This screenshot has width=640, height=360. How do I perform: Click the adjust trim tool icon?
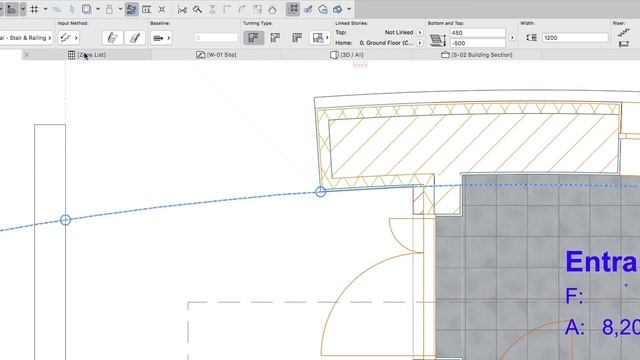(197, 9)
